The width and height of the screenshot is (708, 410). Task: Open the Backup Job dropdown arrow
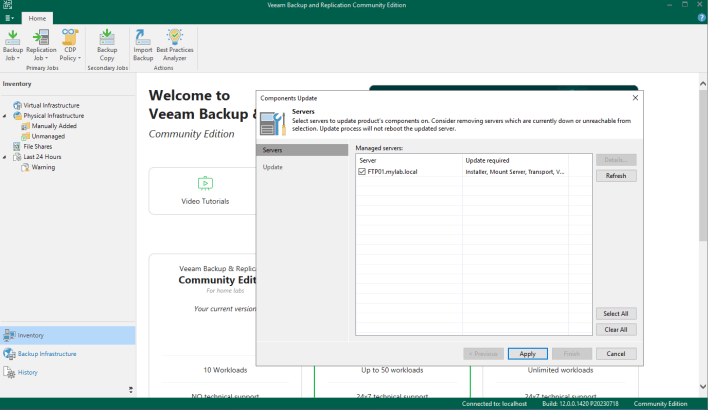(x=18, y=58)
